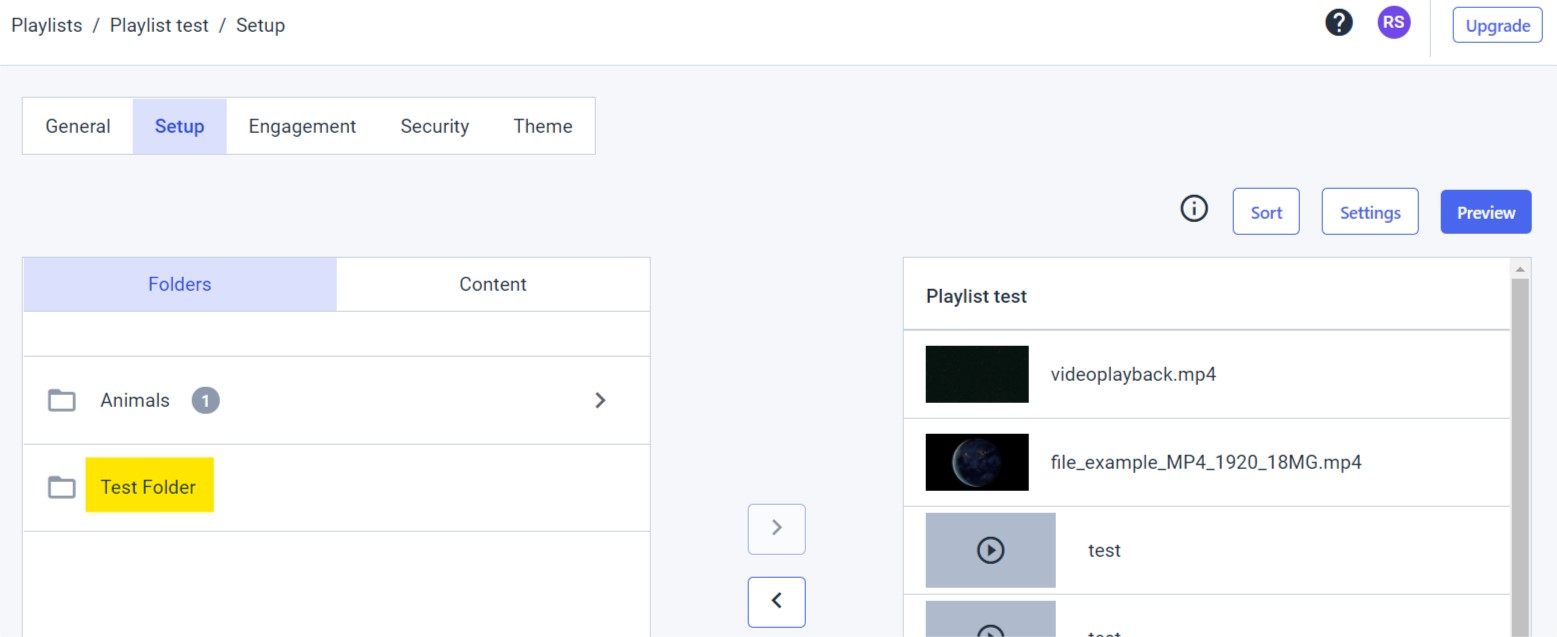
Task: Open playlist Settings button
Action: tap(1370, 212)
